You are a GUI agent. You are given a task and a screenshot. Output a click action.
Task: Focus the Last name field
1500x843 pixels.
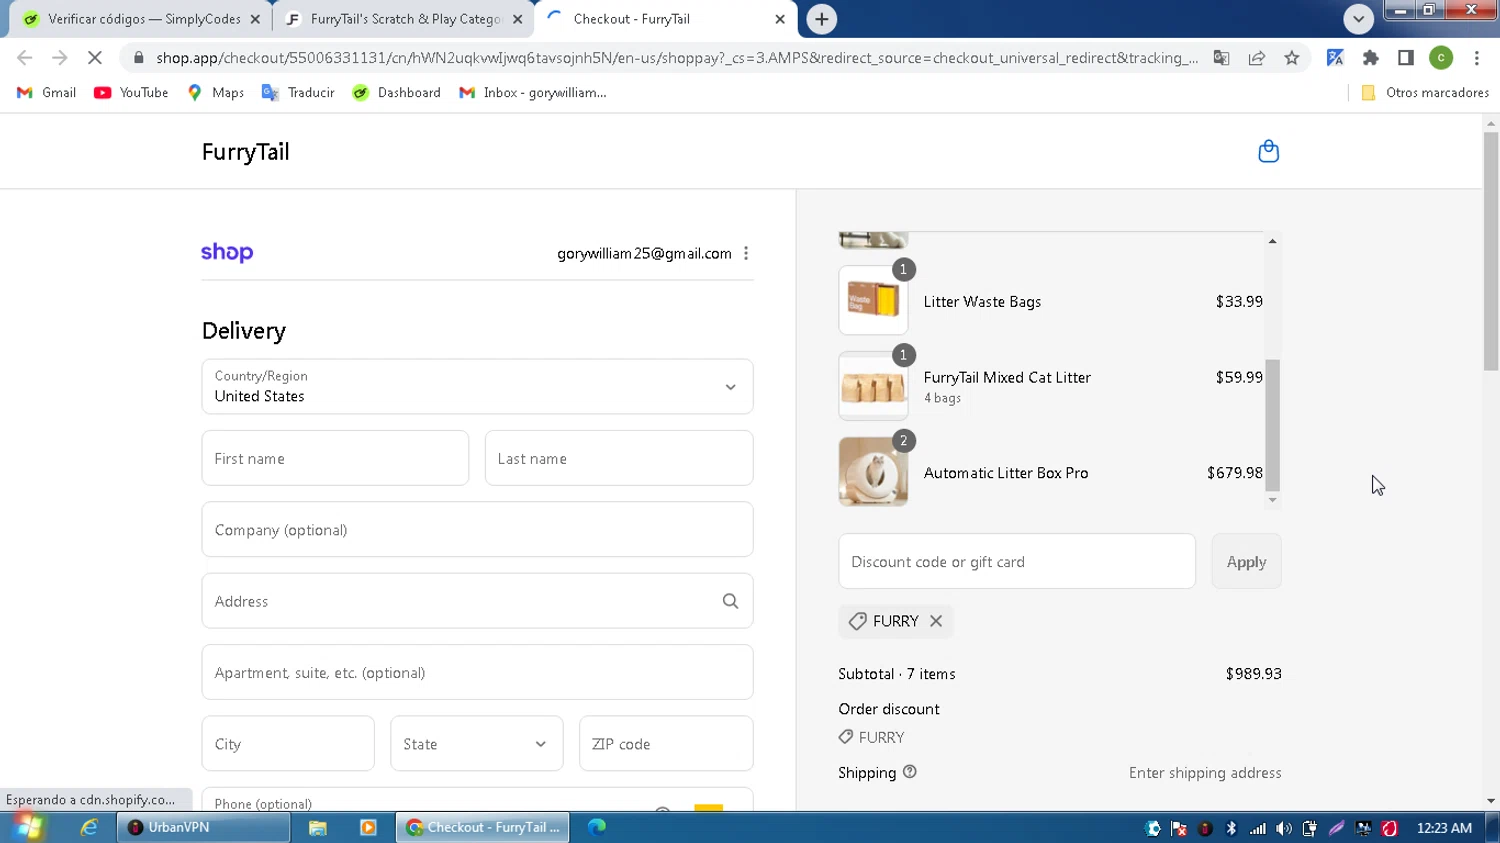coord(619,458)
